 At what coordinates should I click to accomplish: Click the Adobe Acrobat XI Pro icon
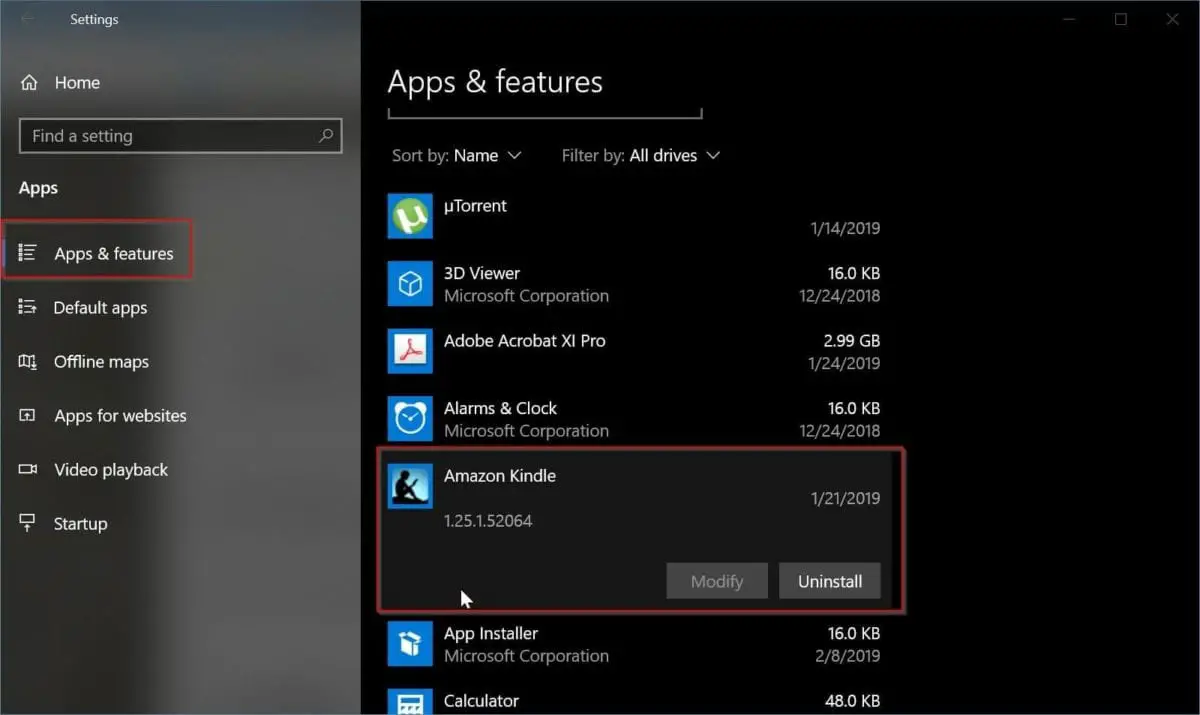(x=410, y=351)
